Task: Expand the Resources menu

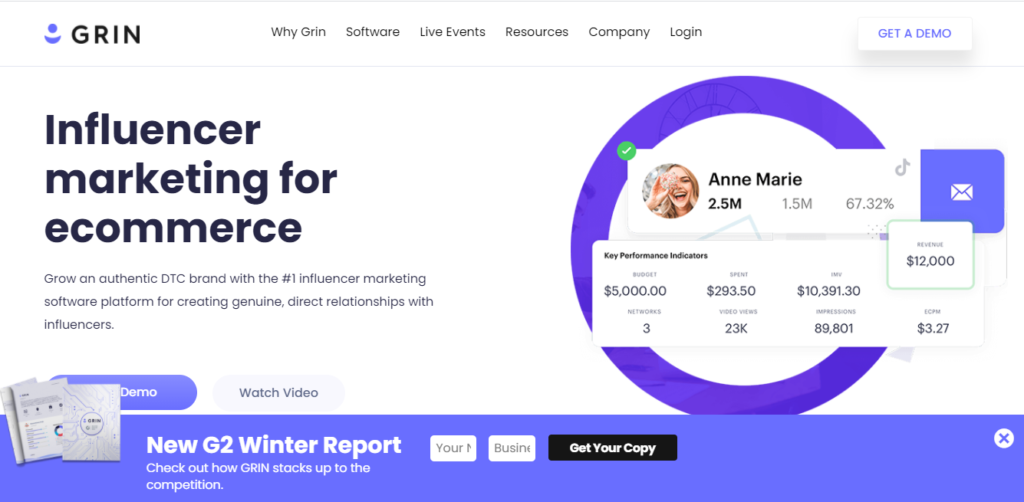Action: click(536, 32)
